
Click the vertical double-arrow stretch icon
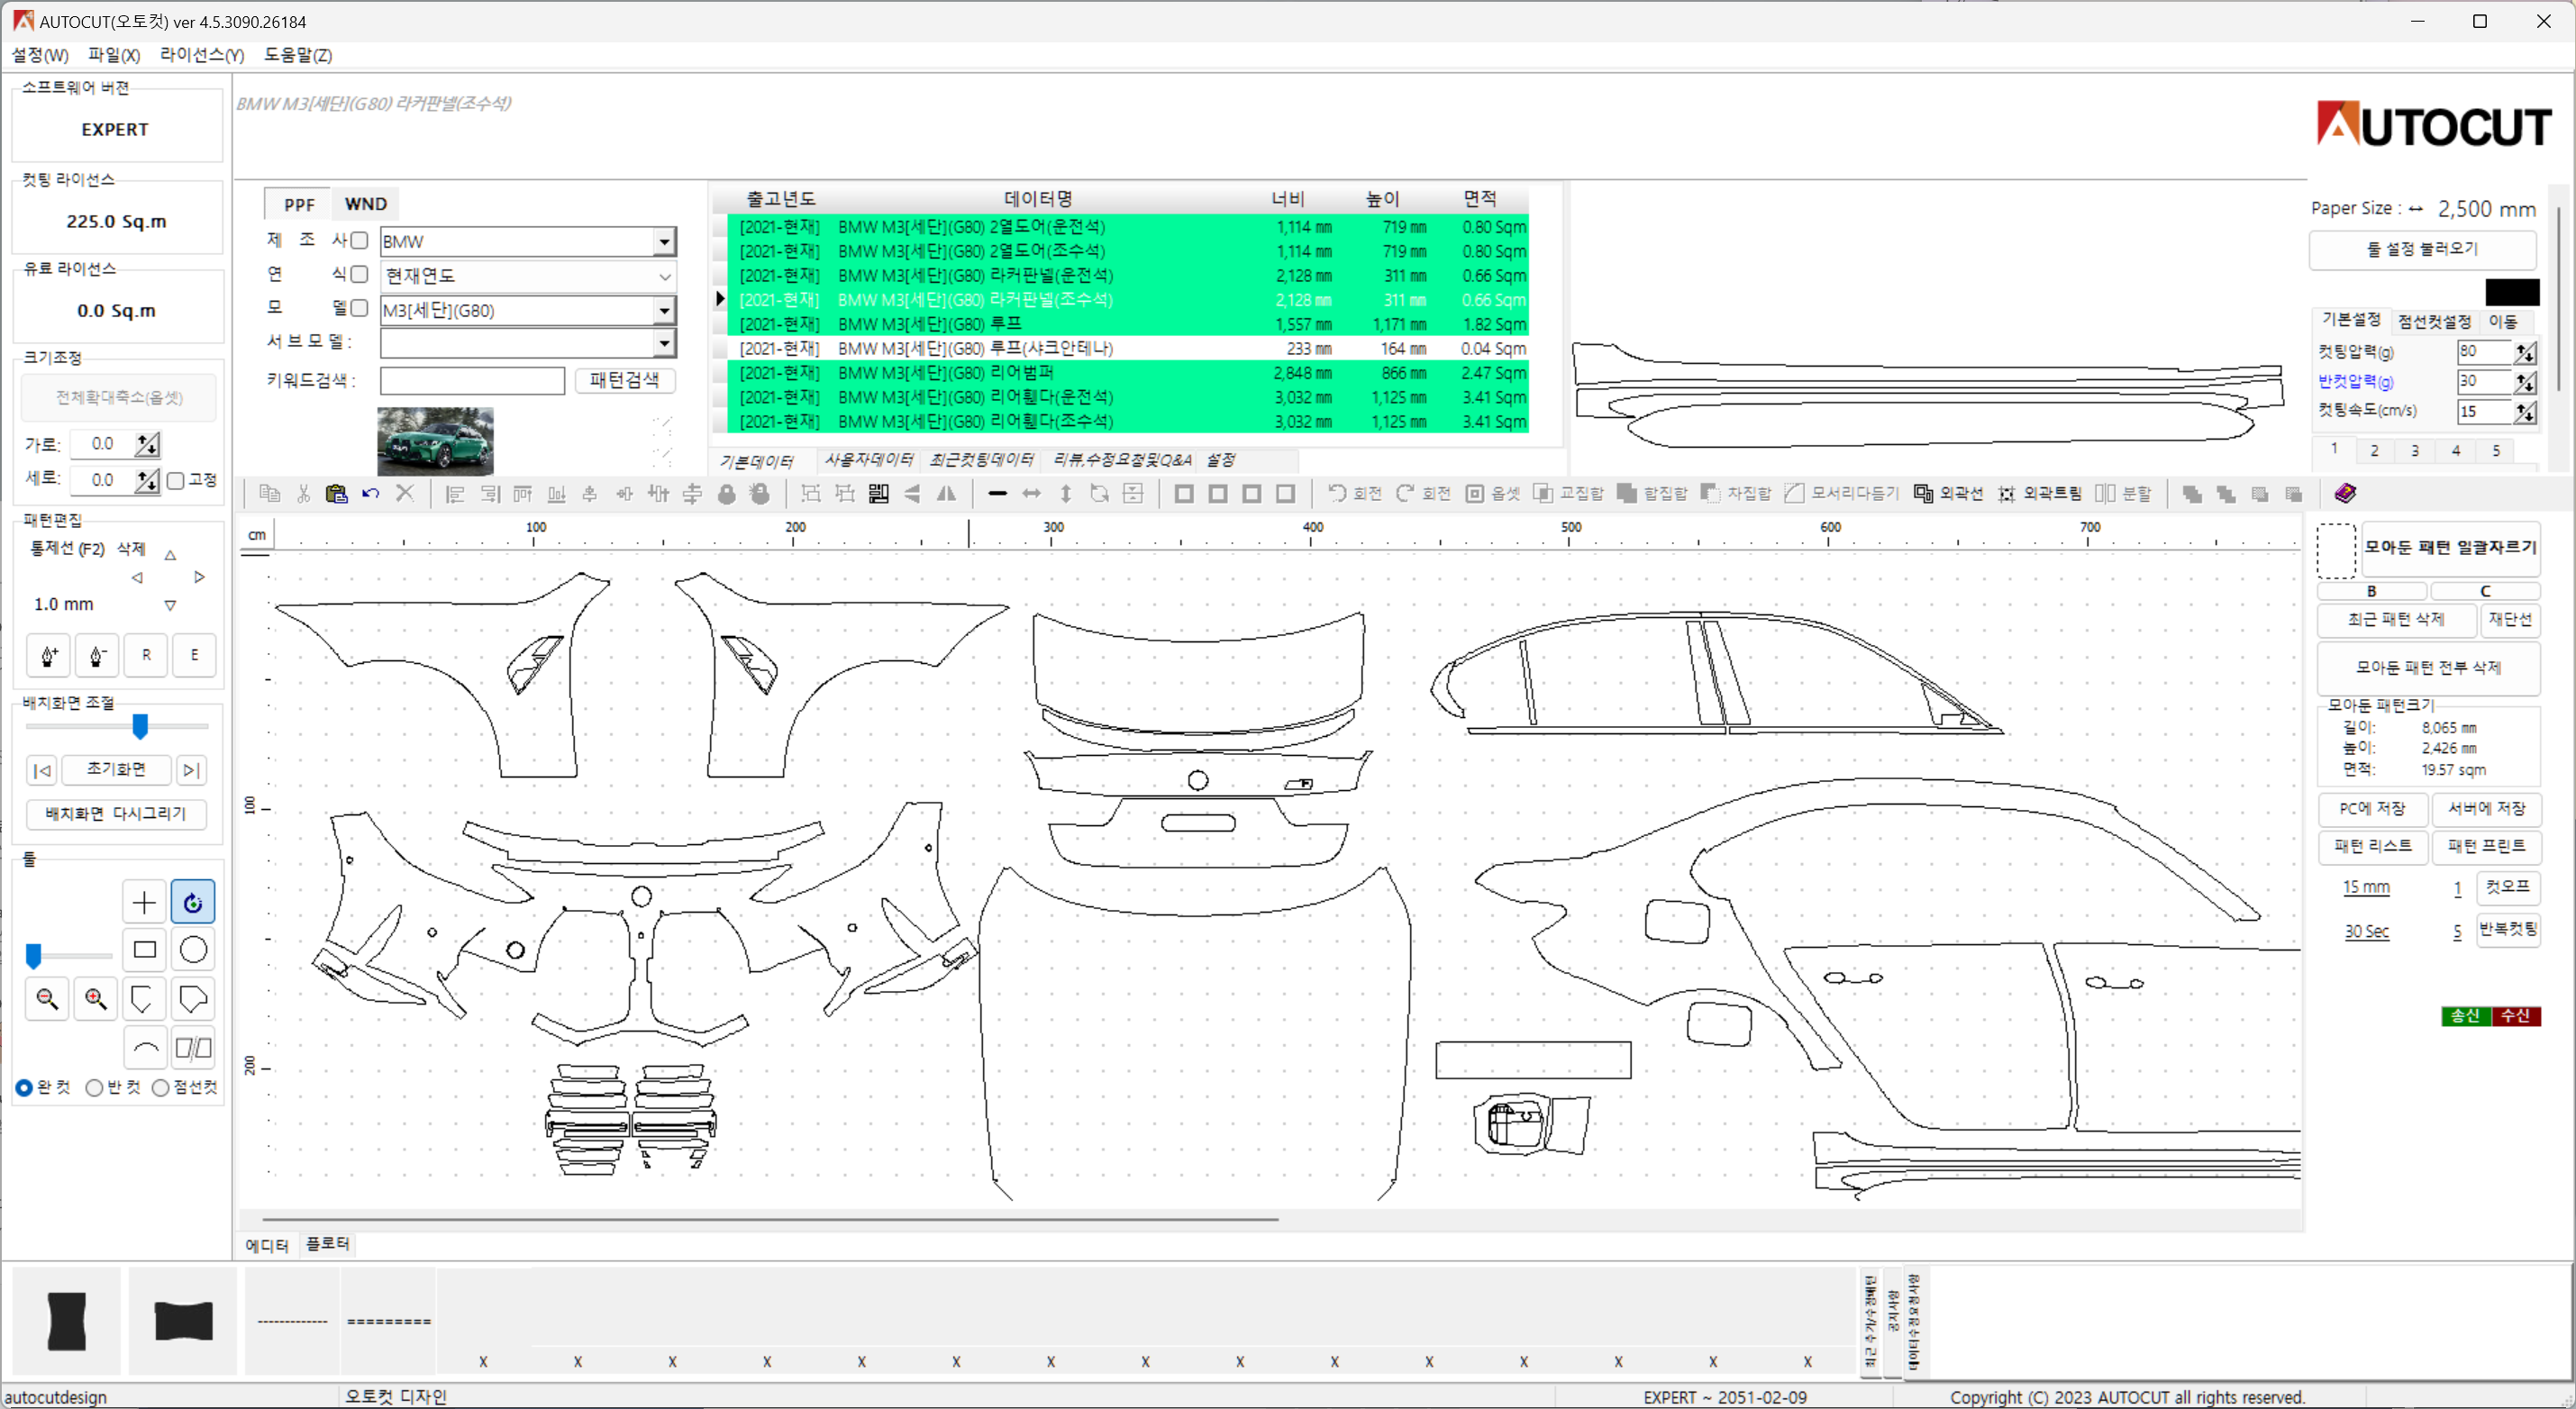pyautogui.click(x=1066, y=493)
